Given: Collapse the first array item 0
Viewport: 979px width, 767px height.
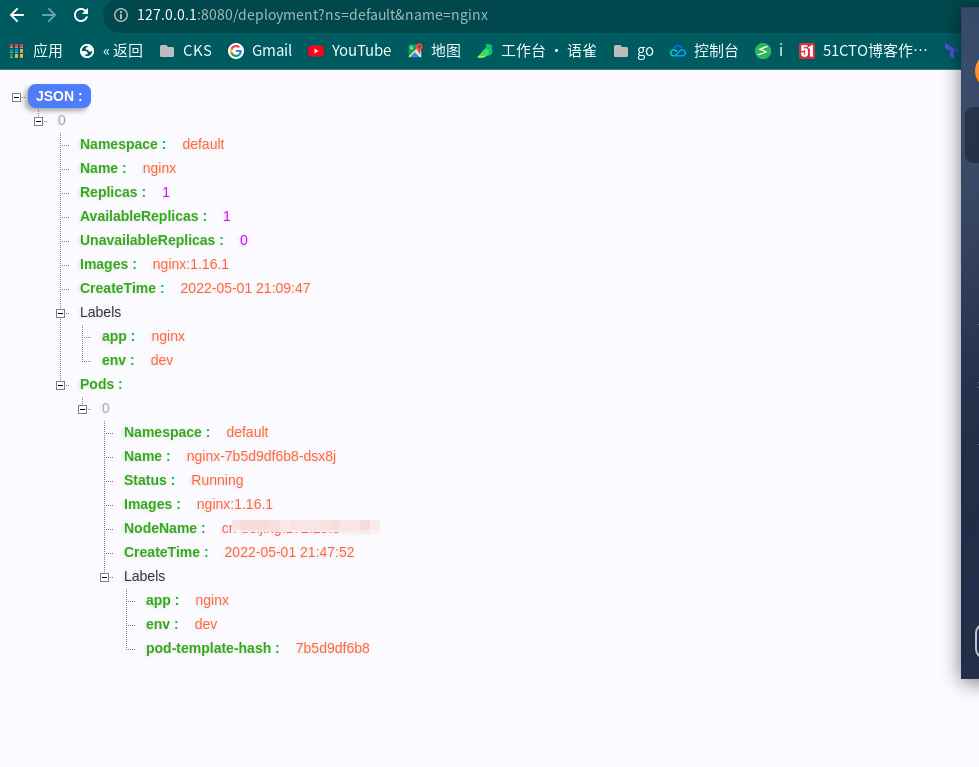Looking at the screenshot, I should point(39,121).
